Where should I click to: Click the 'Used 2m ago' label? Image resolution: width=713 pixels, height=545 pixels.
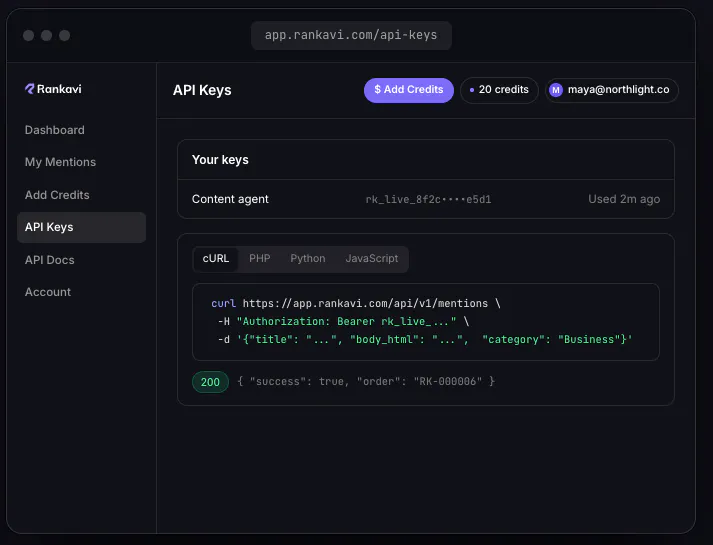[x=624, y=199]
